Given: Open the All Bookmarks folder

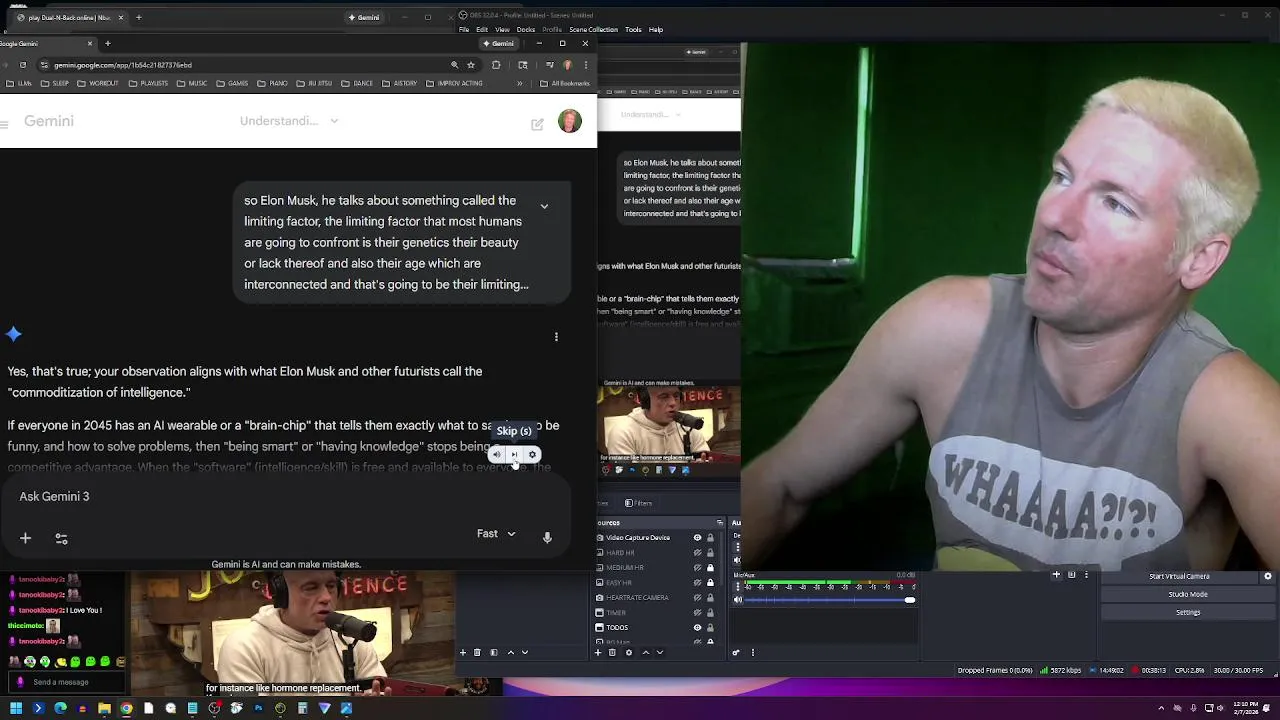Looking at the screenshot, I should click(x=566, y=84).
